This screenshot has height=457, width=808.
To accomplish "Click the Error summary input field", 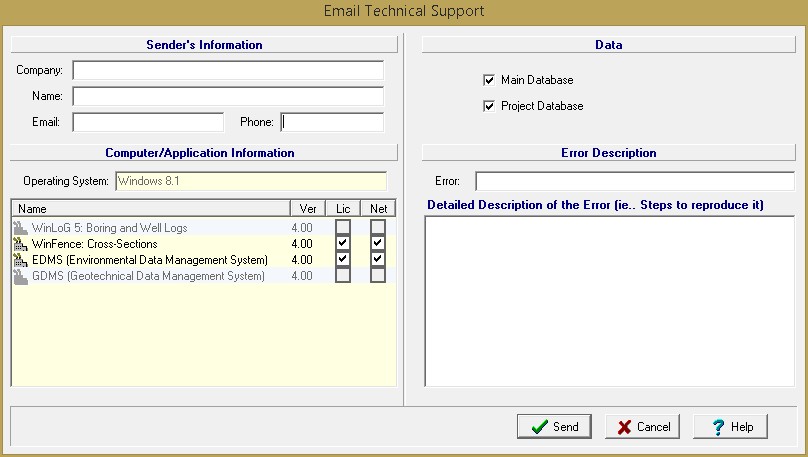I will pyautogui.click(x=634, y=181).
